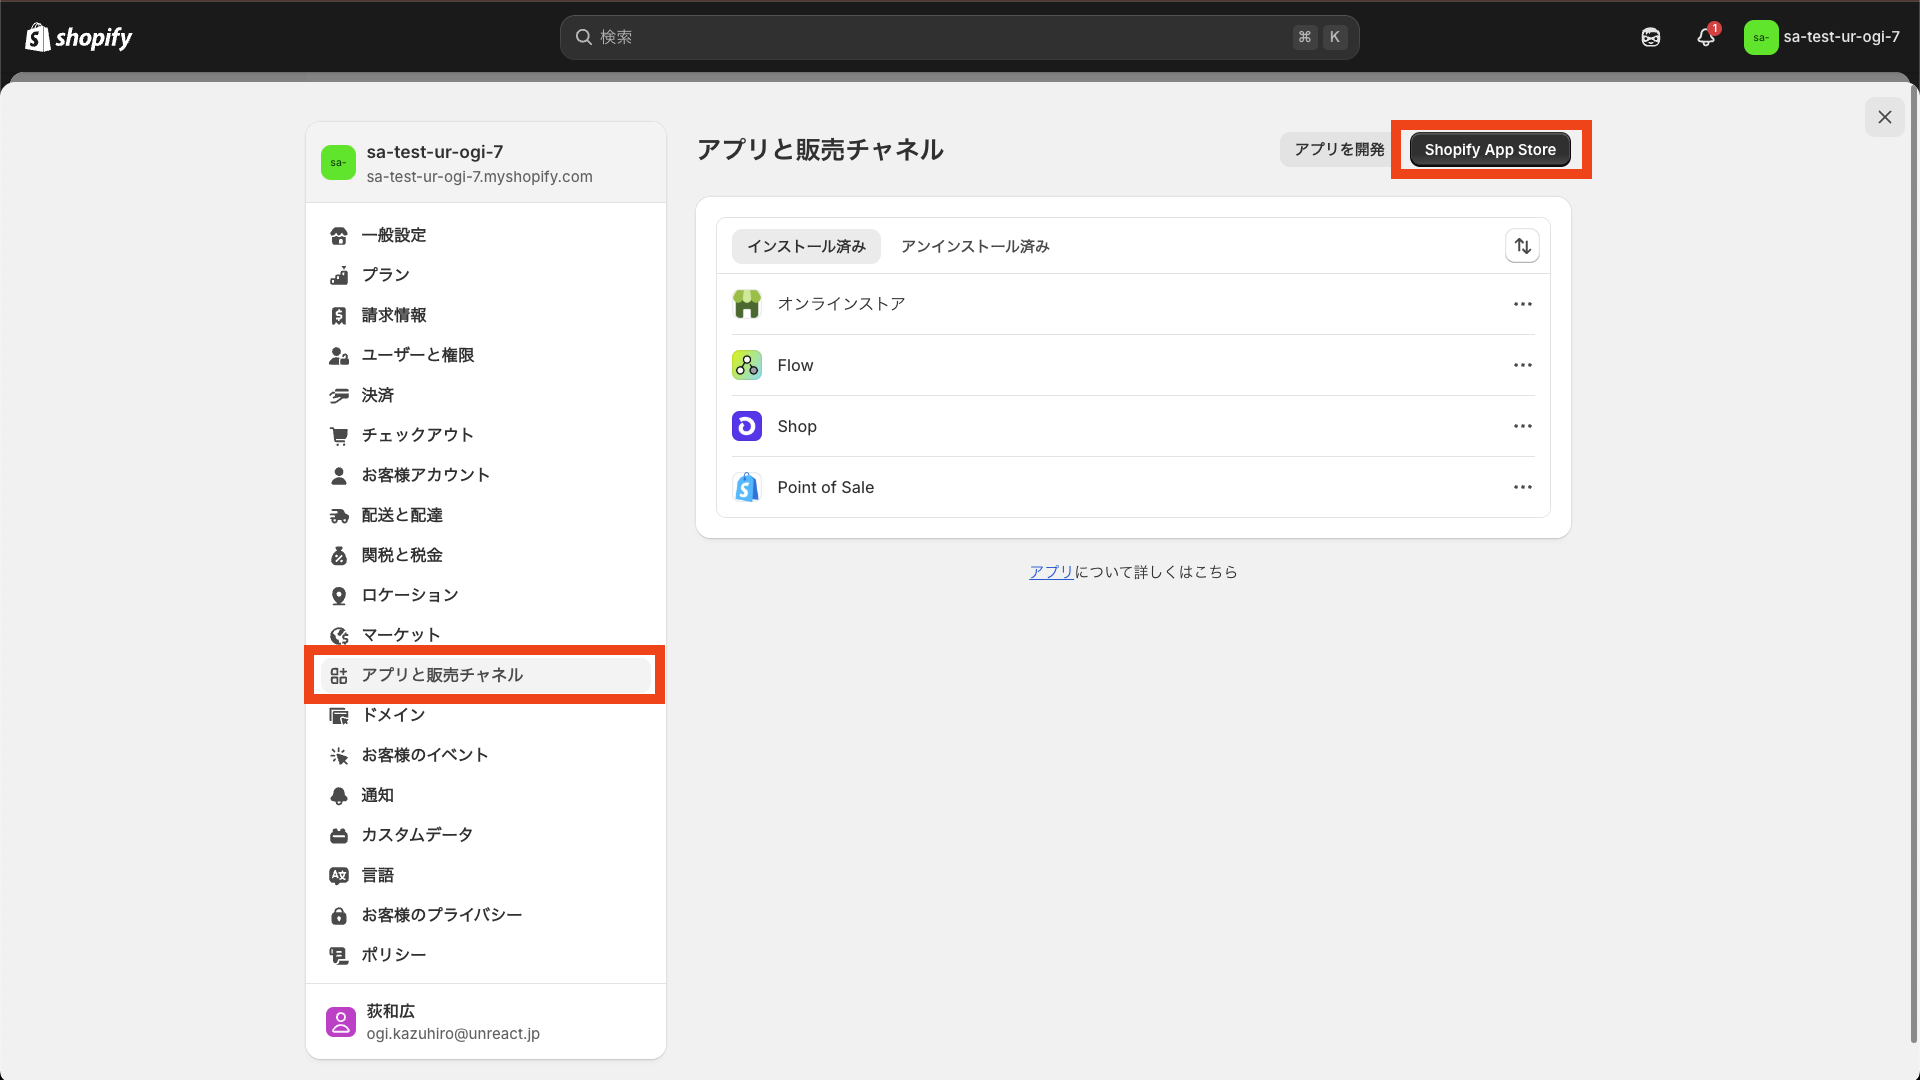The width and height of the screenshot is (1920, 1080).
Task: Select 決済 settings in the sidebar
Action: coord(377,395)
